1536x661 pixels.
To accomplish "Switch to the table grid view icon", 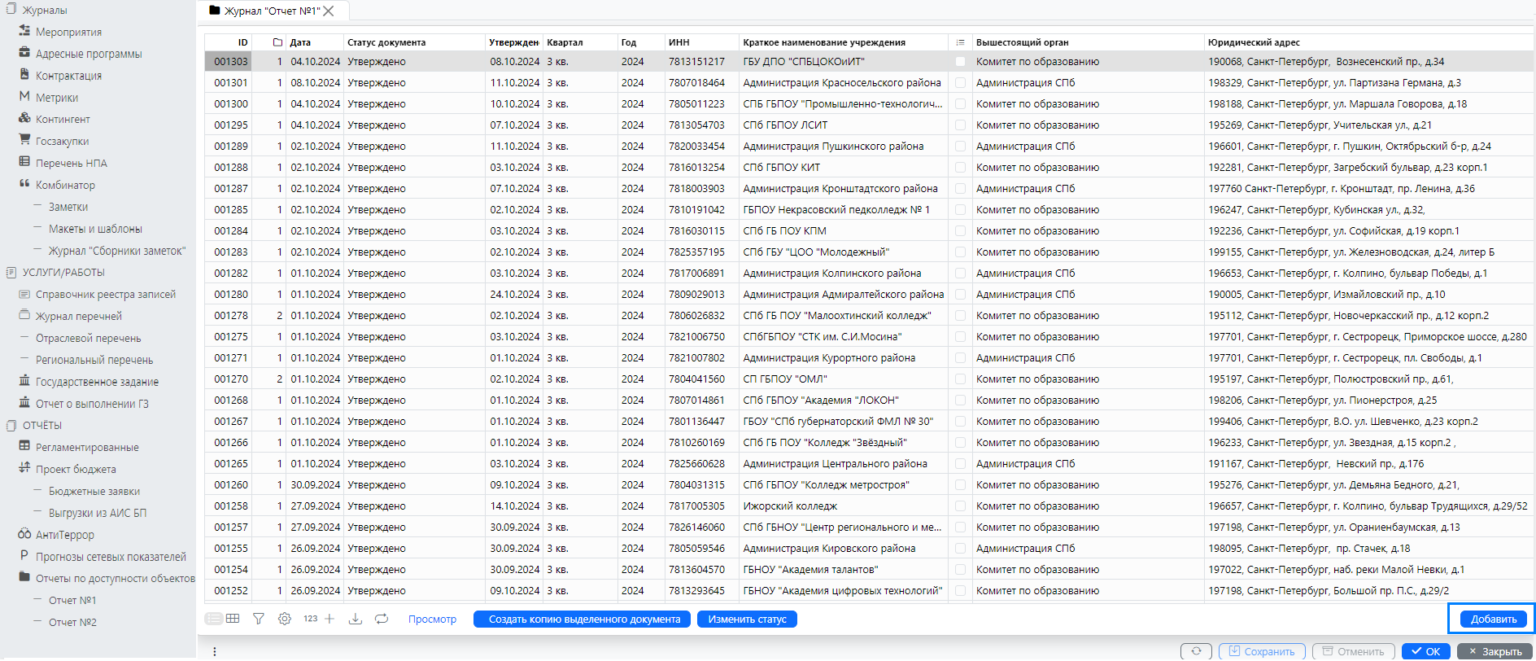I will pos(233,619).
